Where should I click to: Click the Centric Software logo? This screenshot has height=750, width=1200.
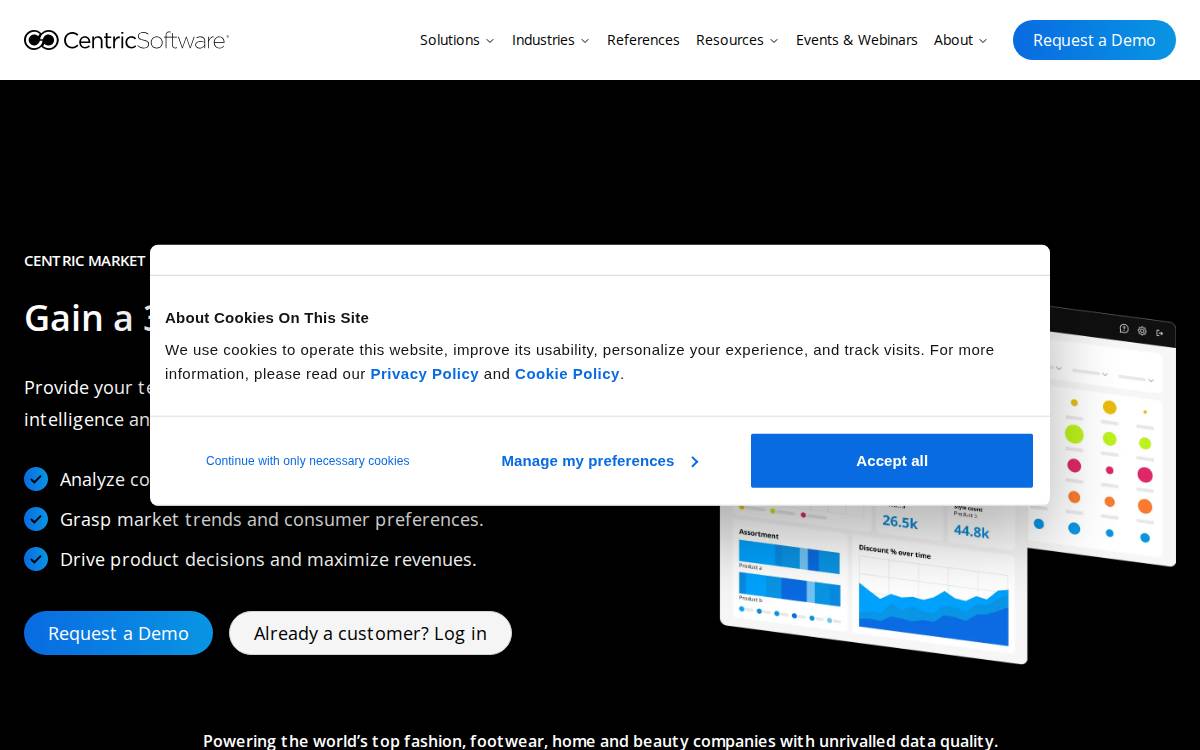click(x=127, y=40)
